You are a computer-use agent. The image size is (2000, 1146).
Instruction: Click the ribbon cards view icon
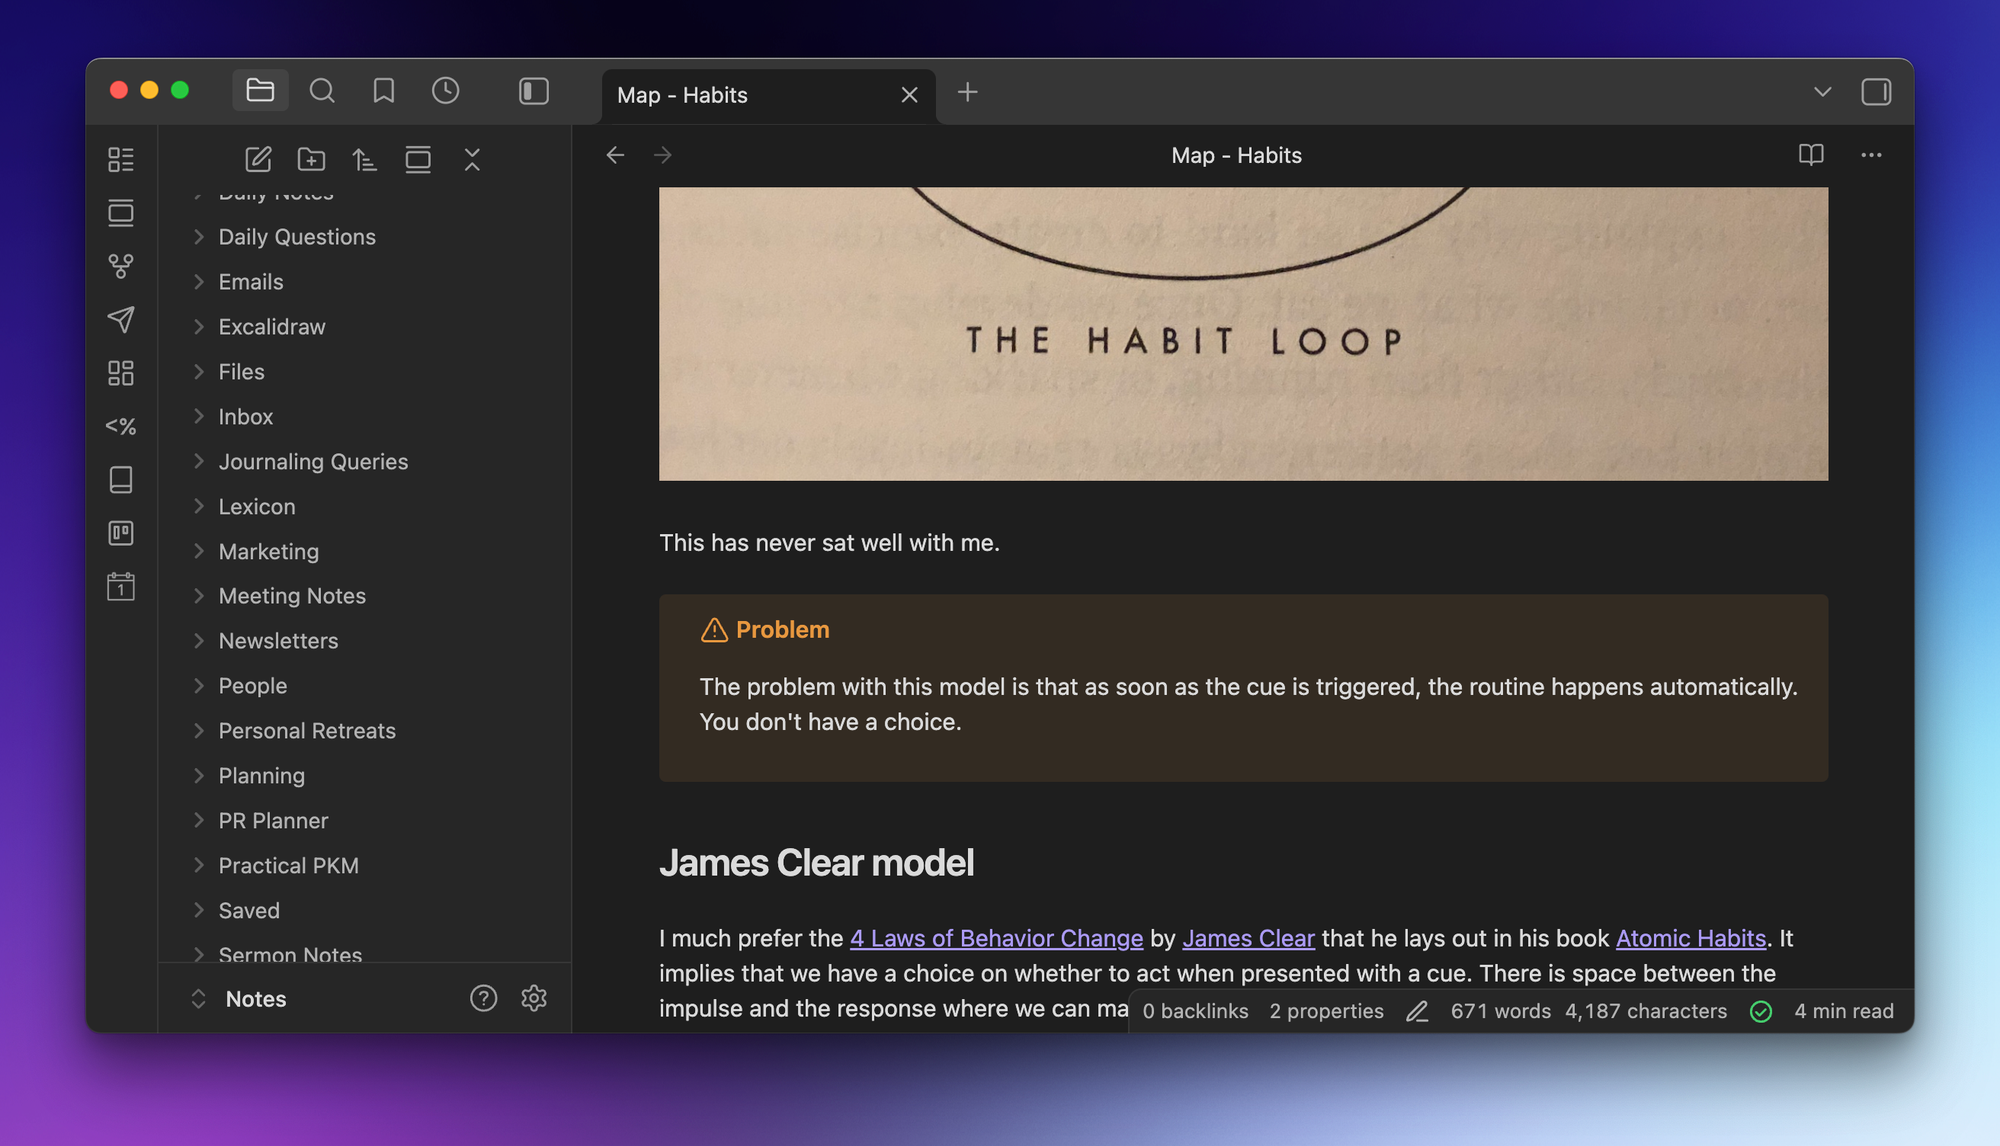click(x=121, y=213)
